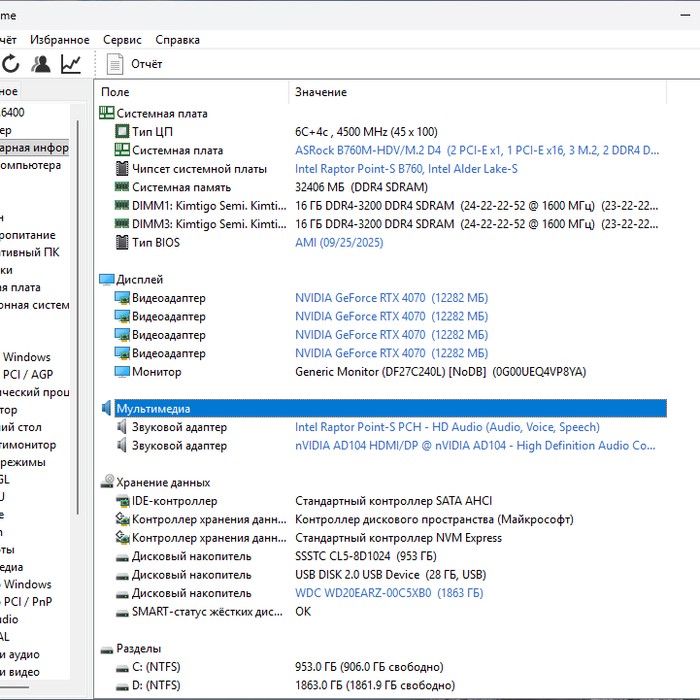Click the Хранение данных group icon
The width and height of the screenshot is (700, 700).
(x=107, y=481)
